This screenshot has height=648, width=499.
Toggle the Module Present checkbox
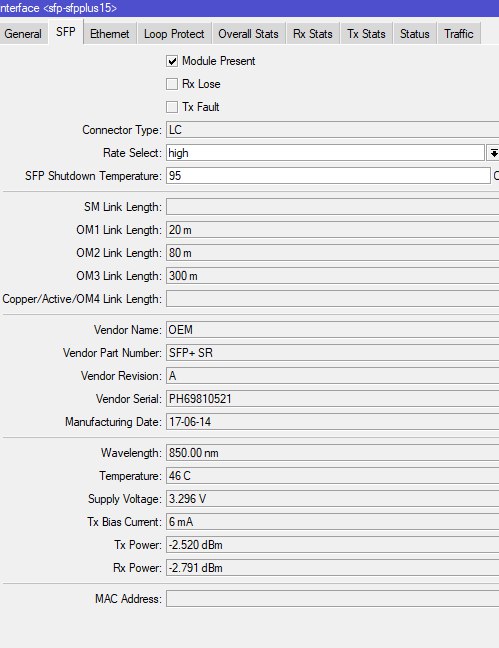coord(172,61)
